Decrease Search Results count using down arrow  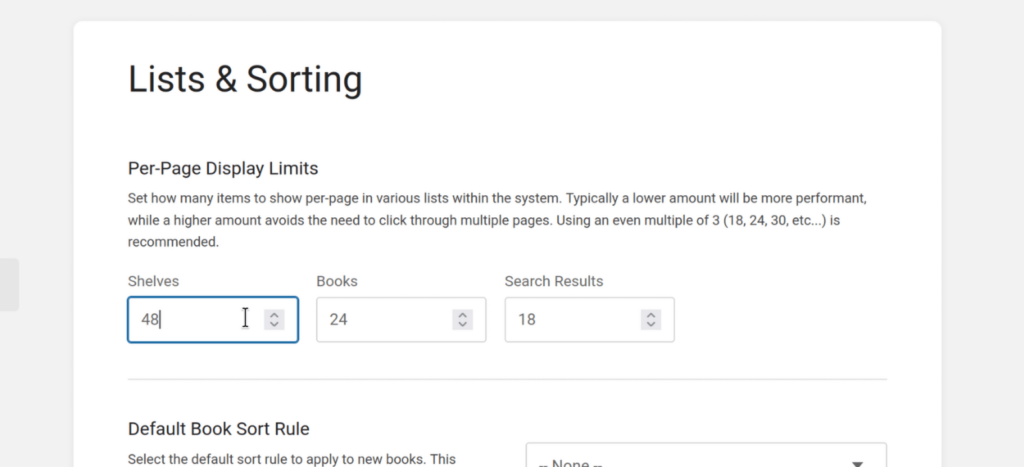click(x=651, y=325)
